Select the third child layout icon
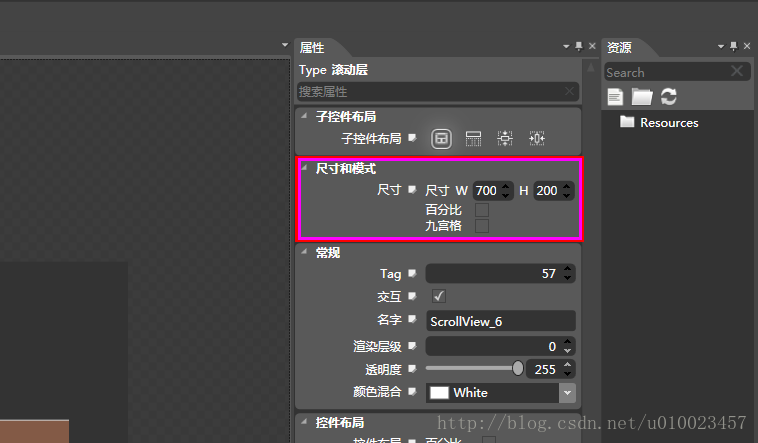 coord(505,139)
